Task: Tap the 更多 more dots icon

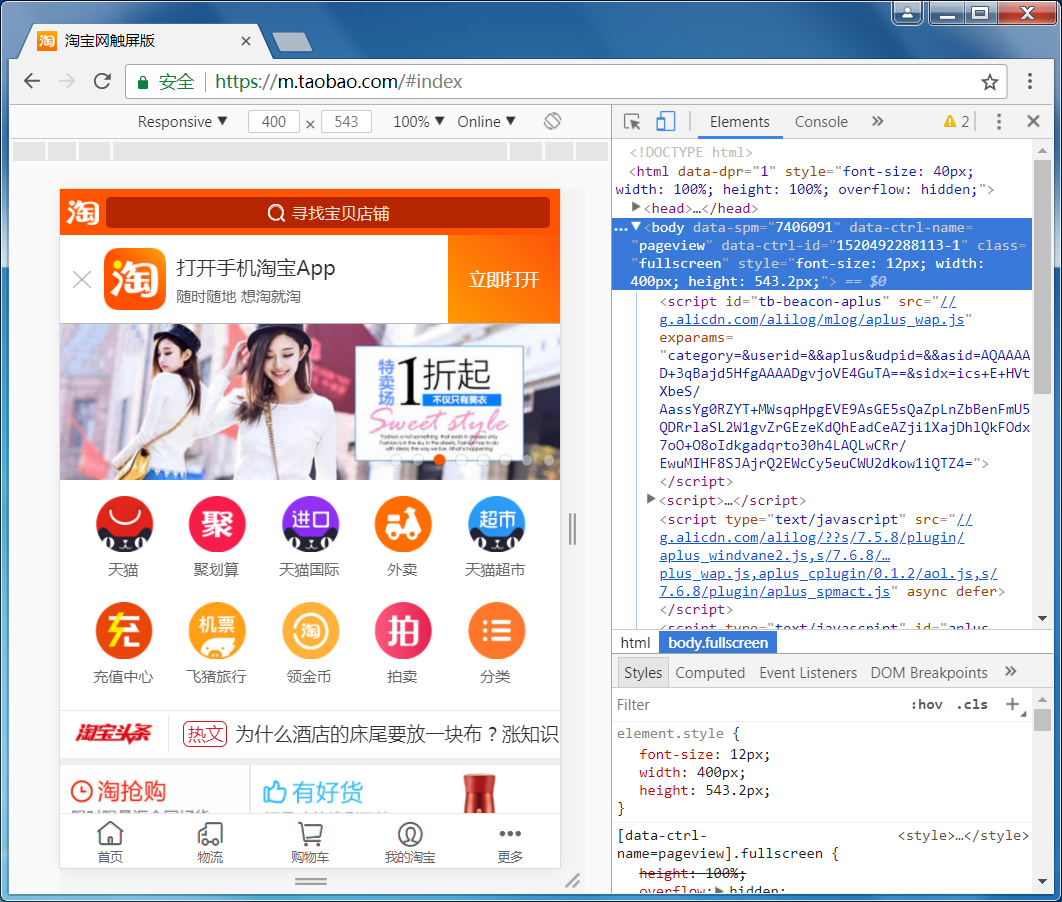Action: tap(509, 834)
